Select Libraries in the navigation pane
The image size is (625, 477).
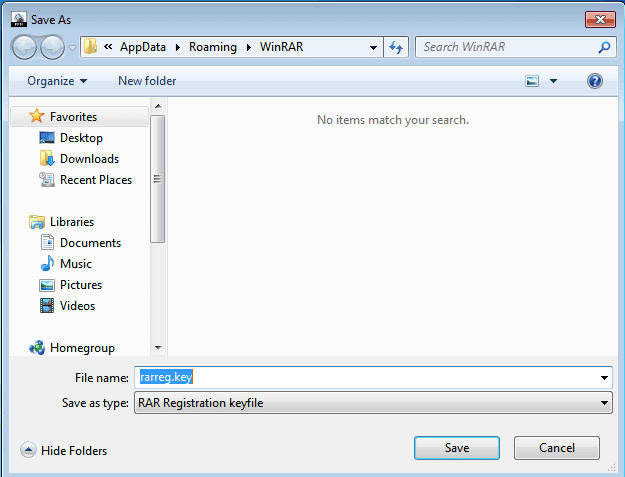72,222
